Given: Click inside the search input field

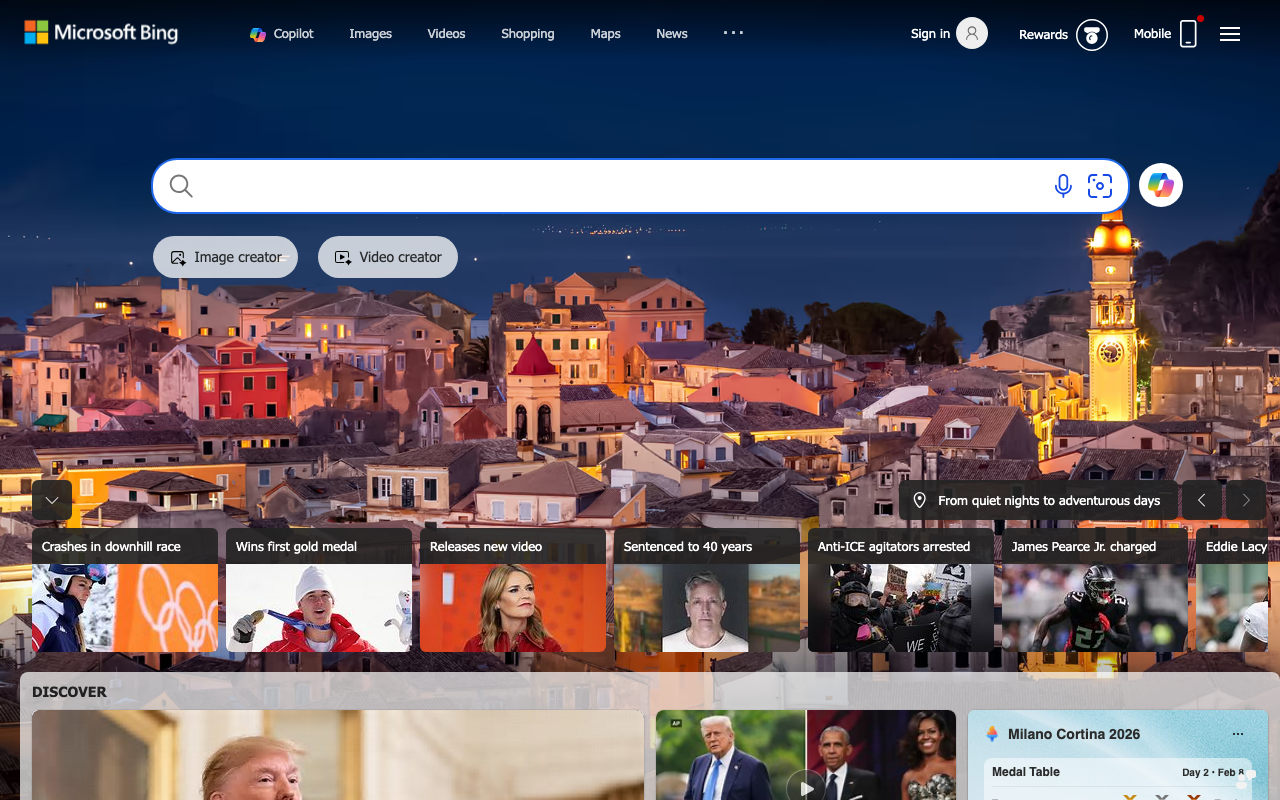Looking at the screenshot, I should coord(600,185).
